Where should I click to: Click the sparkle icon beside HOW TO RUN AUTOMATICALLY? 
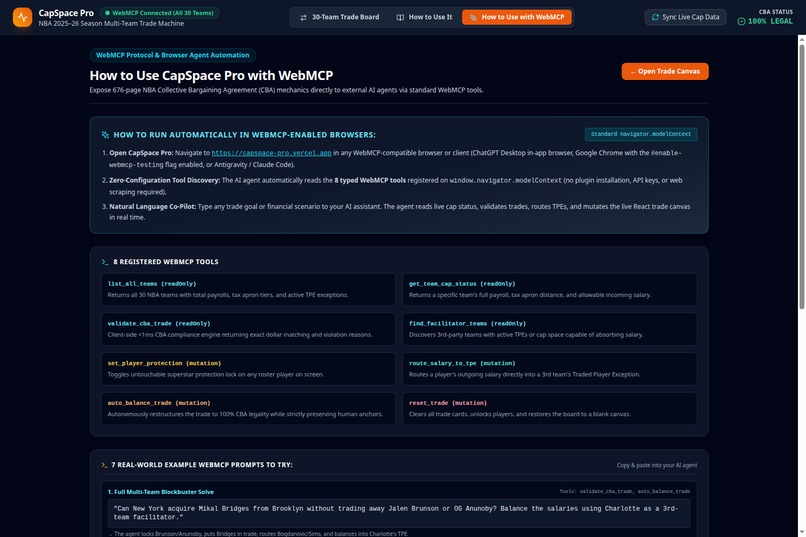105,135
